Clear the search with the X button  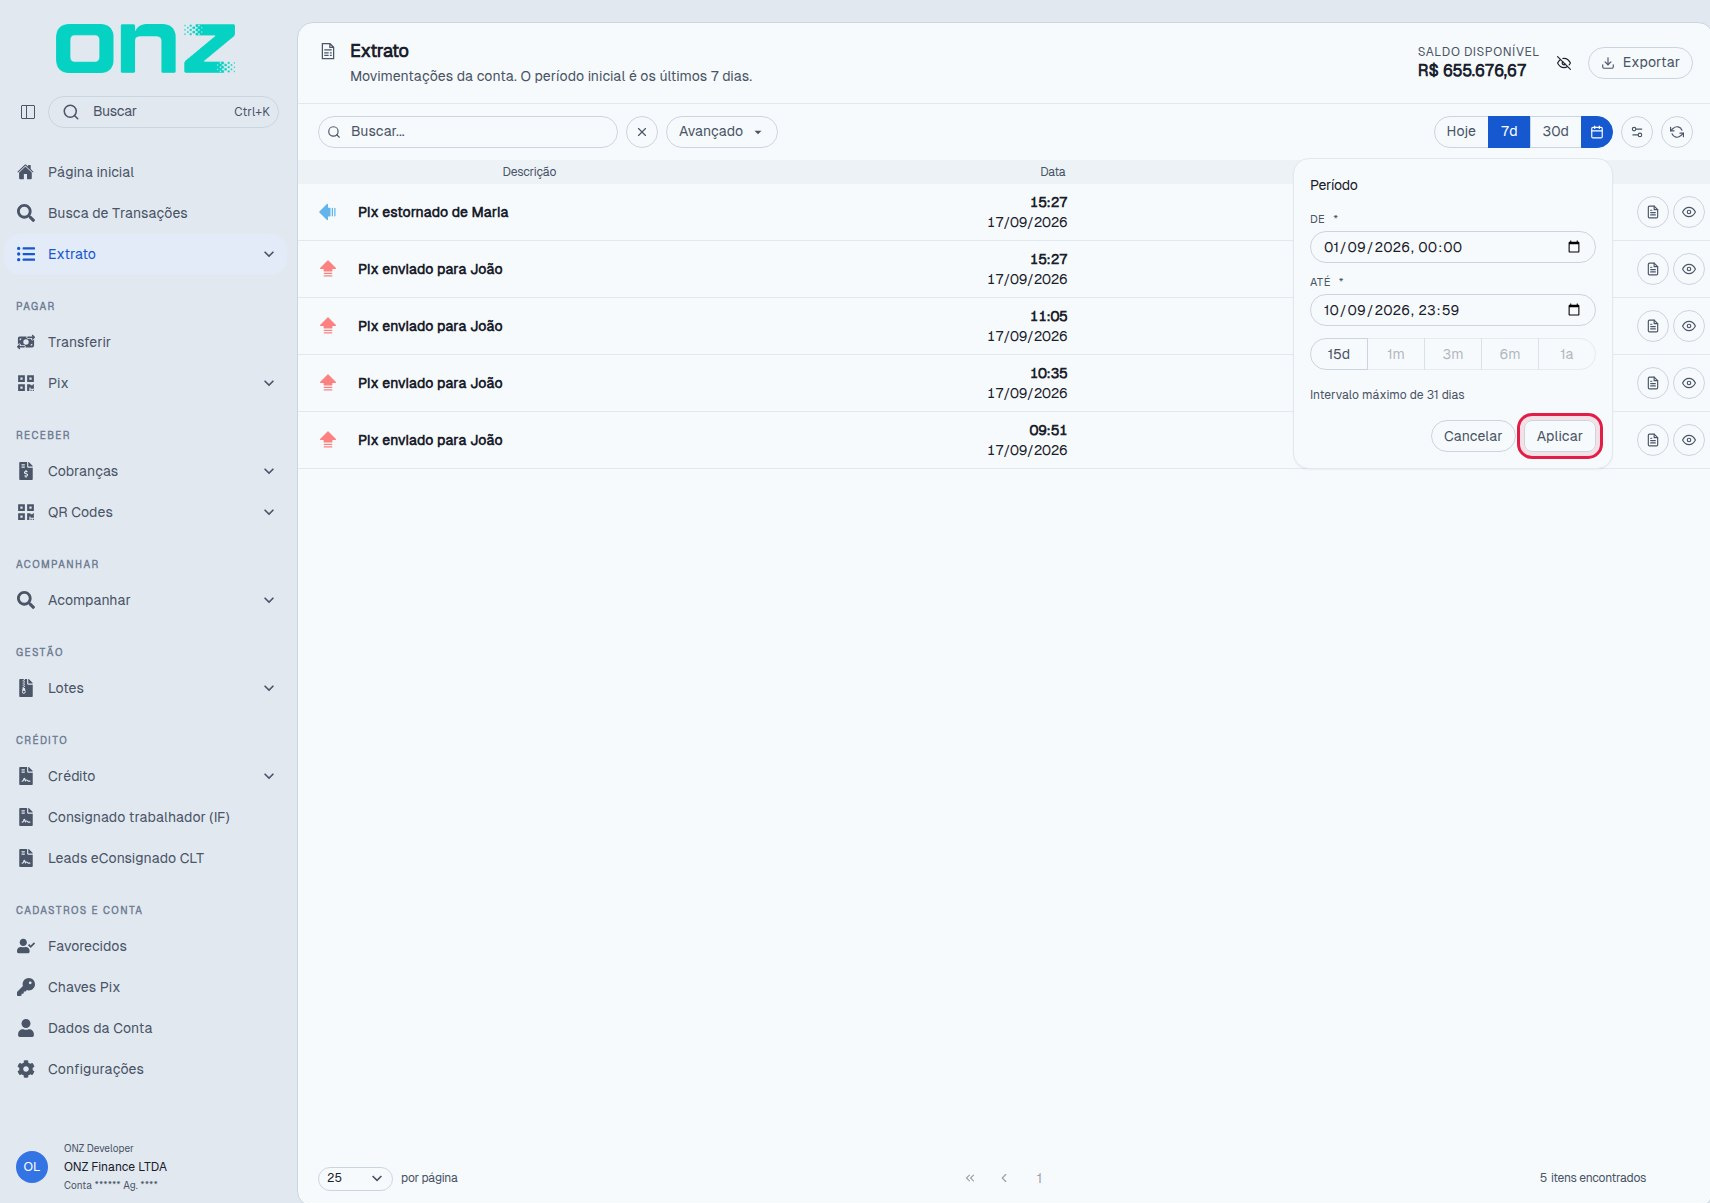[x=642, y=132]
